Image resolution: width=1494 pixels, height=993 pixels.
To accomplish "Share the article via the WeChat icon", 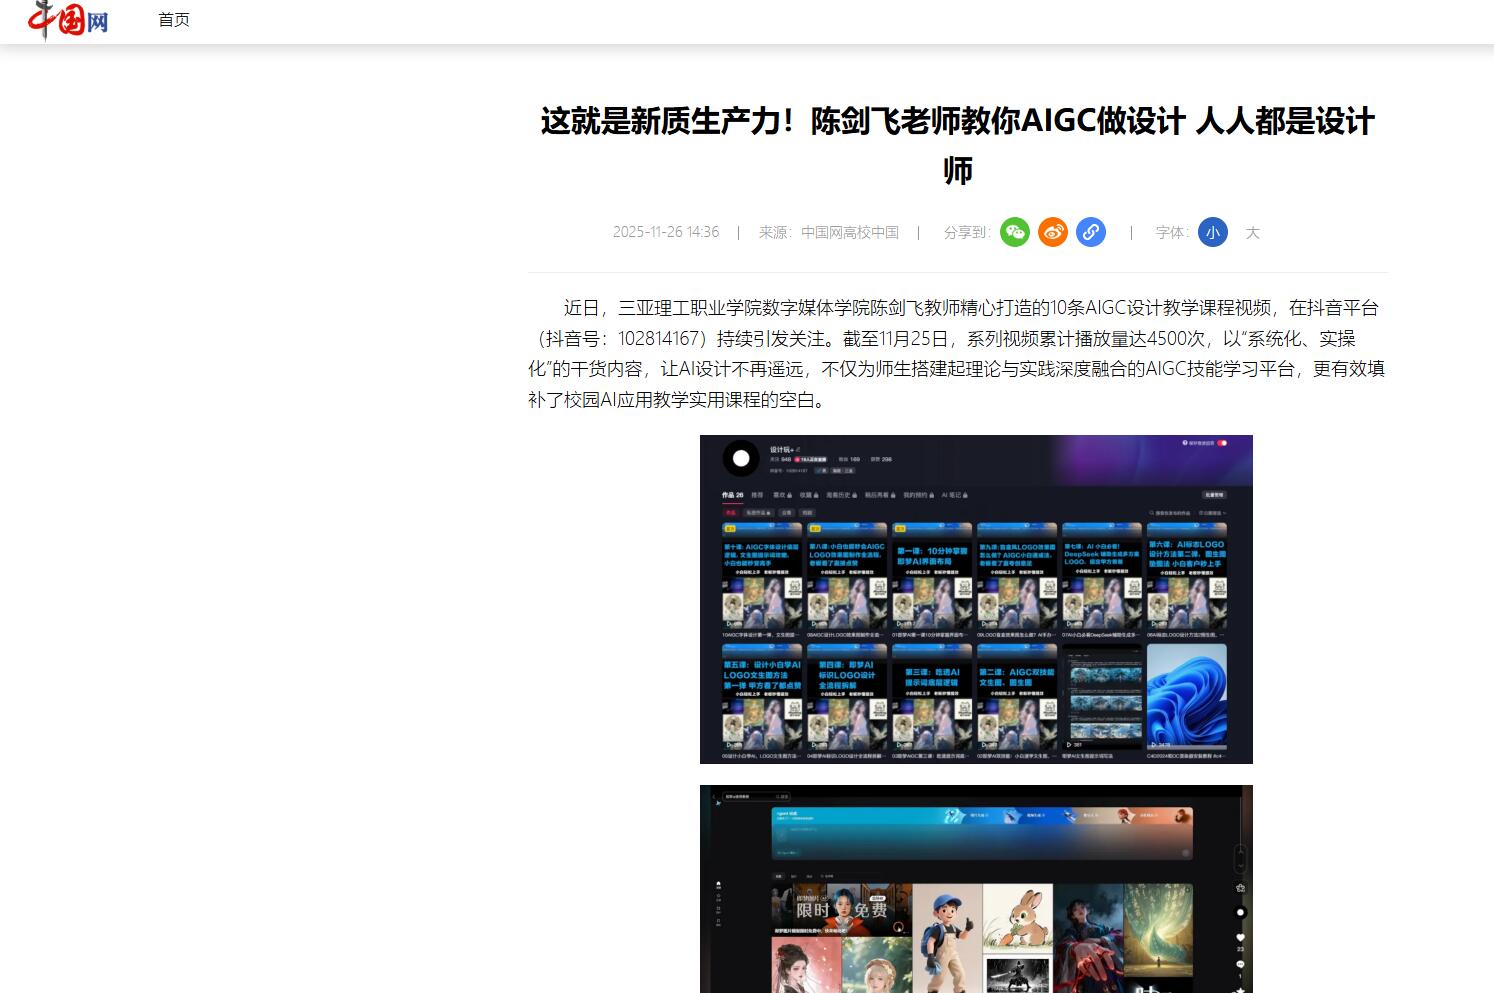I will tap(1016, 232).
